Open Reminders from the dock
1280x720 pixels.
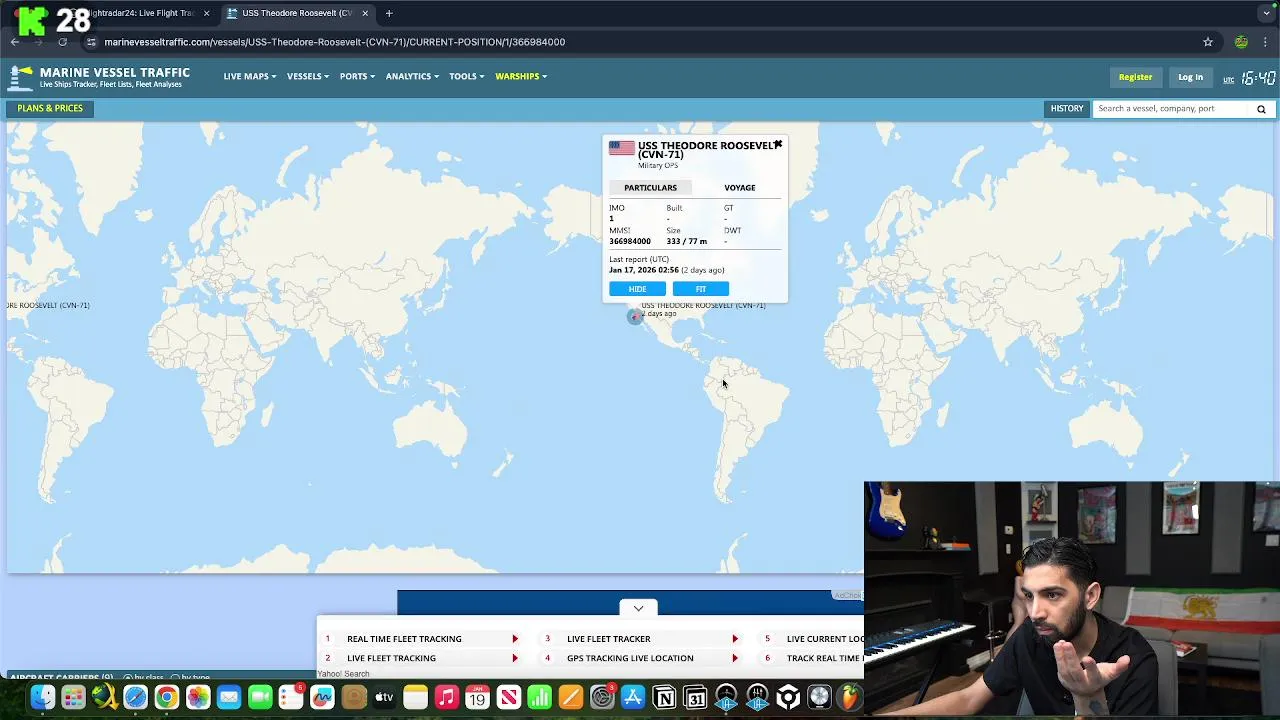pyautogui.click(x=291, y=697)
